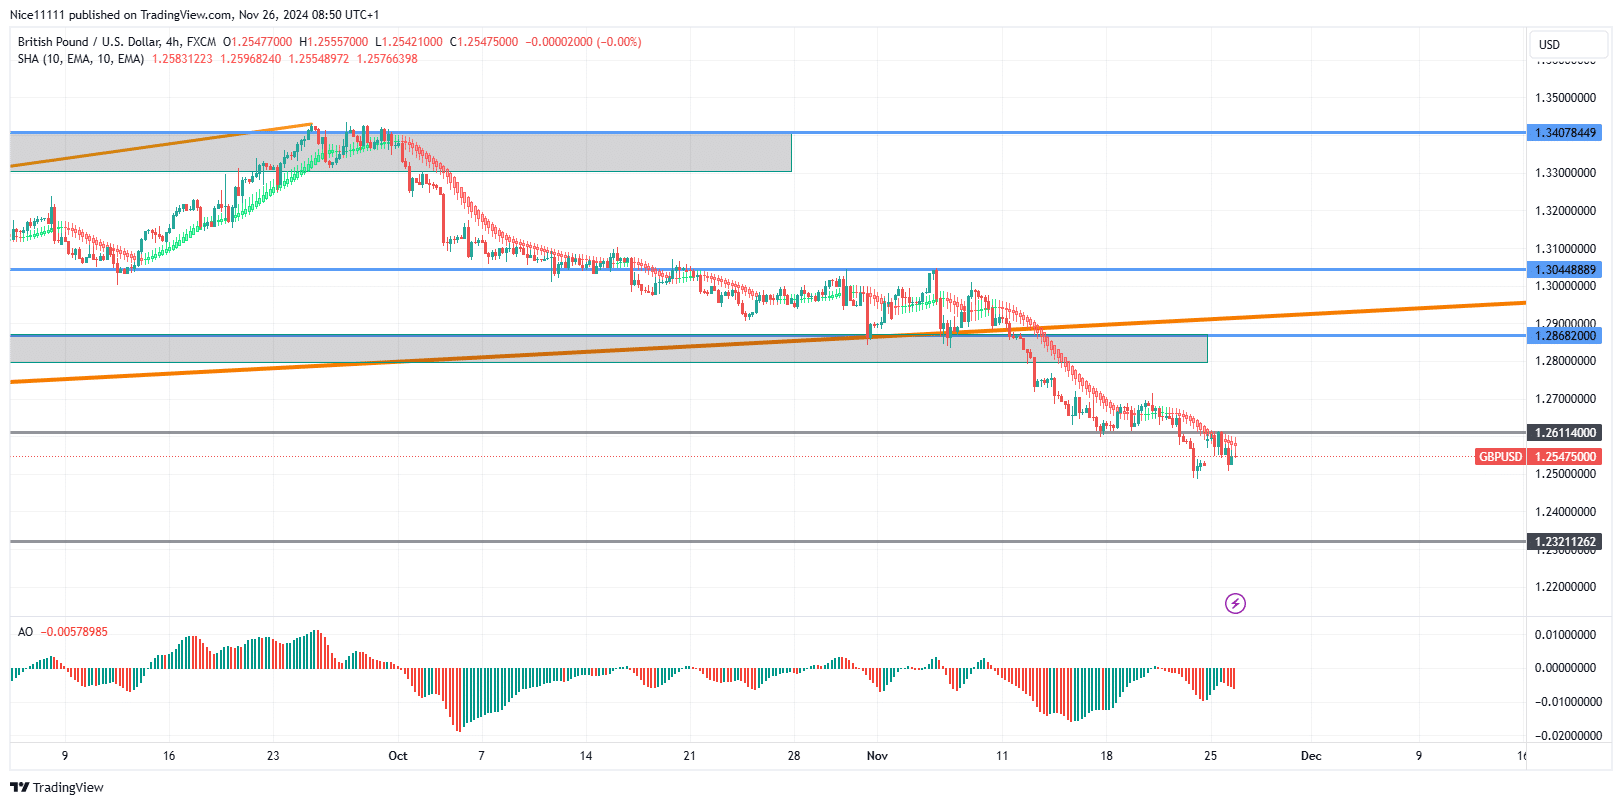Click the SHA (10, EMA, 10, EMA) indicator legend

81,59
